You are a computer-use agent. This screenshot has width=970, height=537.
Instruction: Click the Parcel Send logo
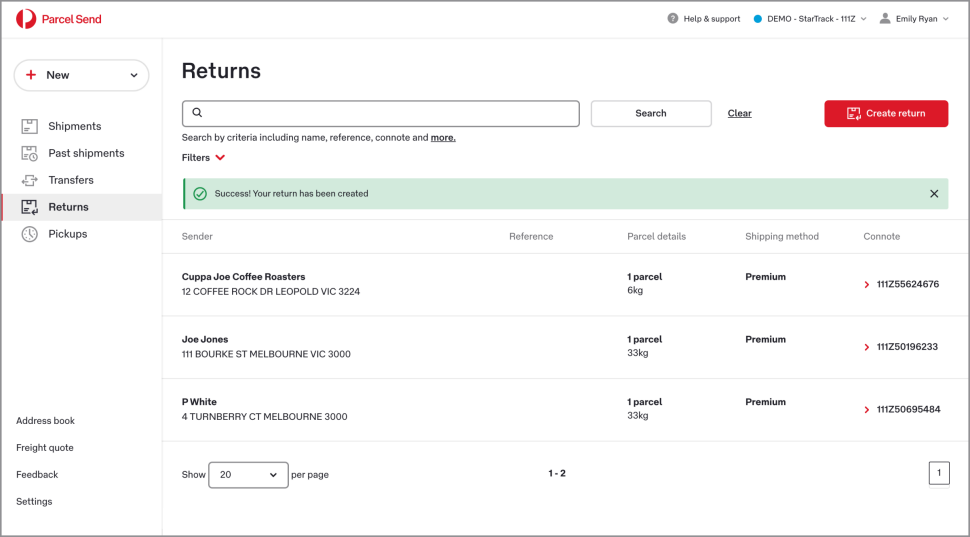coord(59,19)
